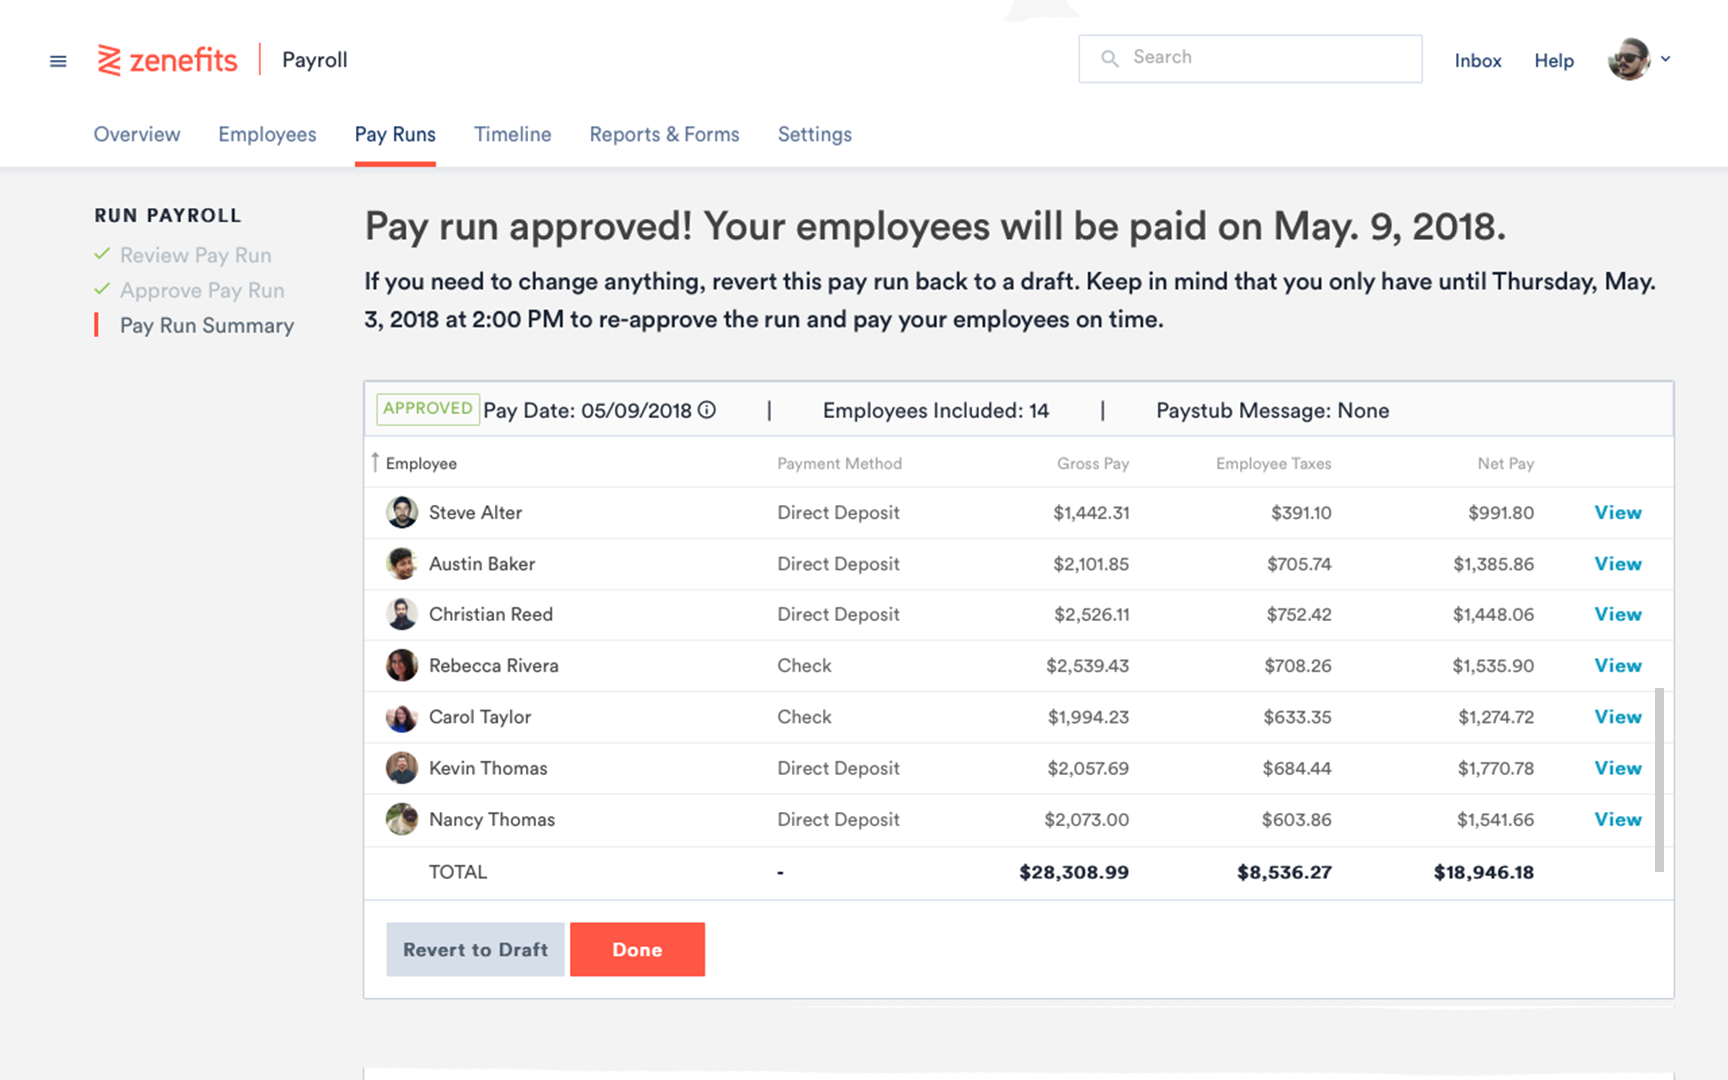1728x1080 pixels.
Task: Click Rebecca Rivera's profile photo
Action: click(402, 665)
